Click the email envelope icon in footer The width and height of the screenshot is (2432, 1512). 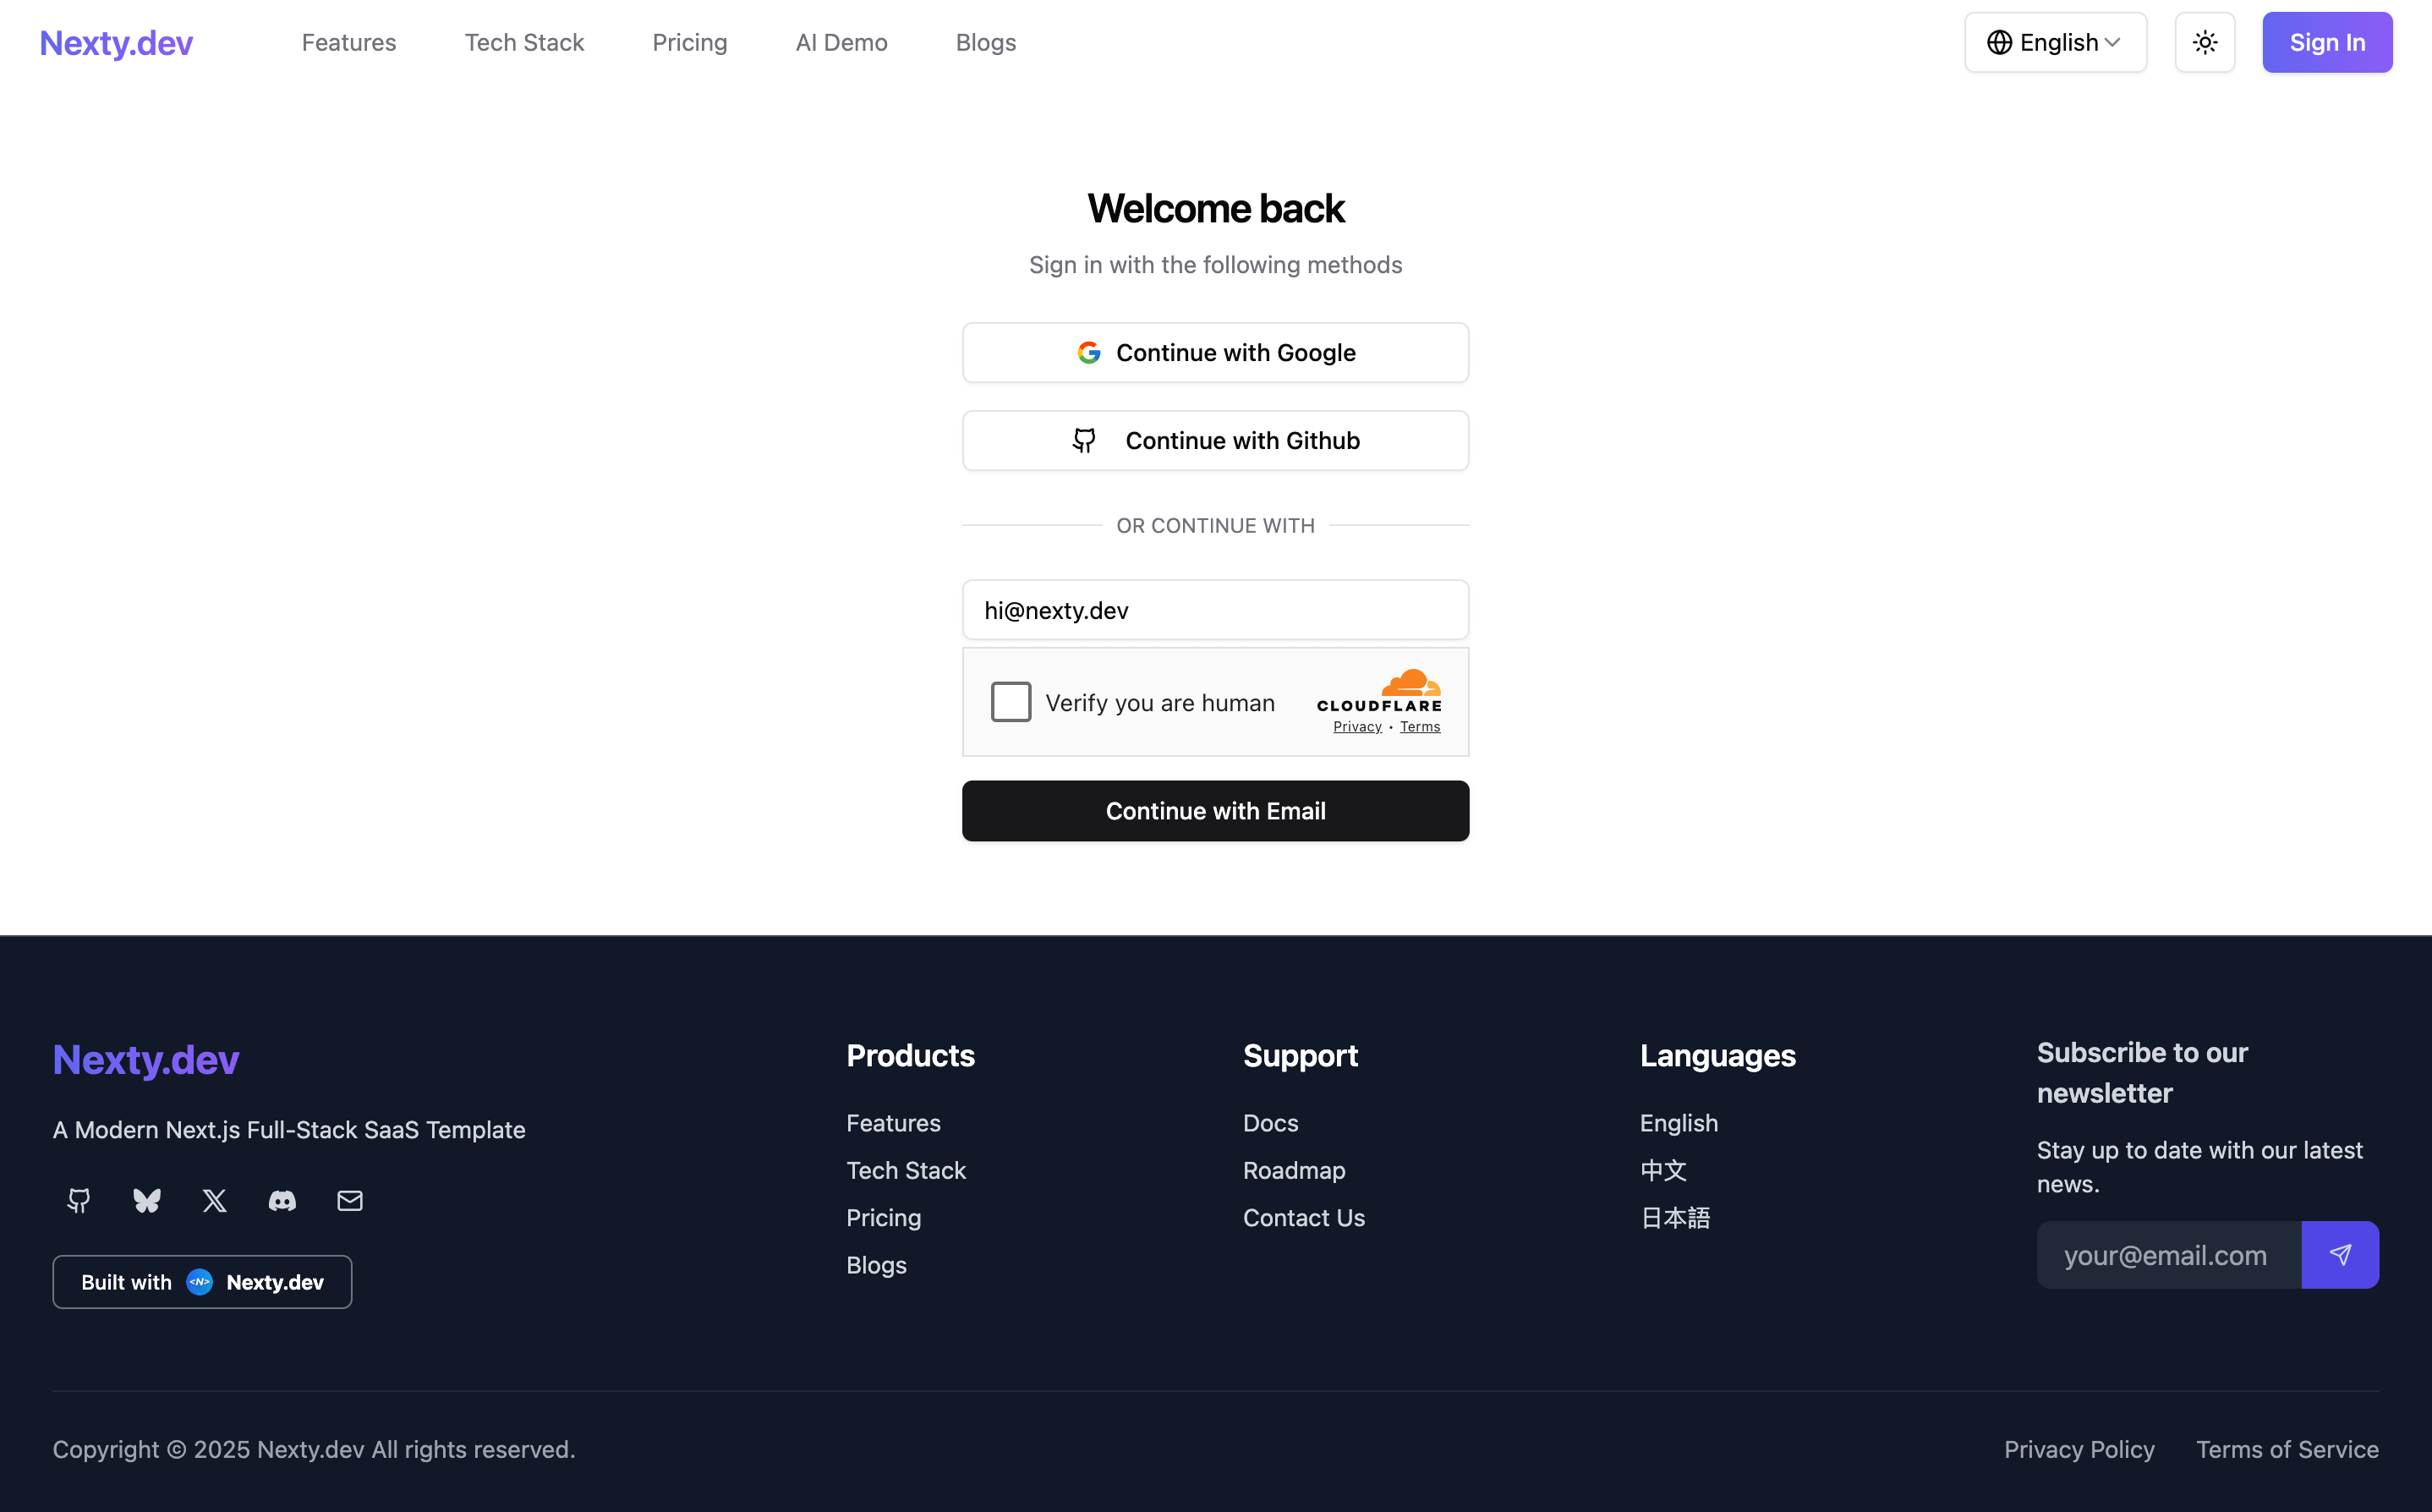pos(349,1201)
